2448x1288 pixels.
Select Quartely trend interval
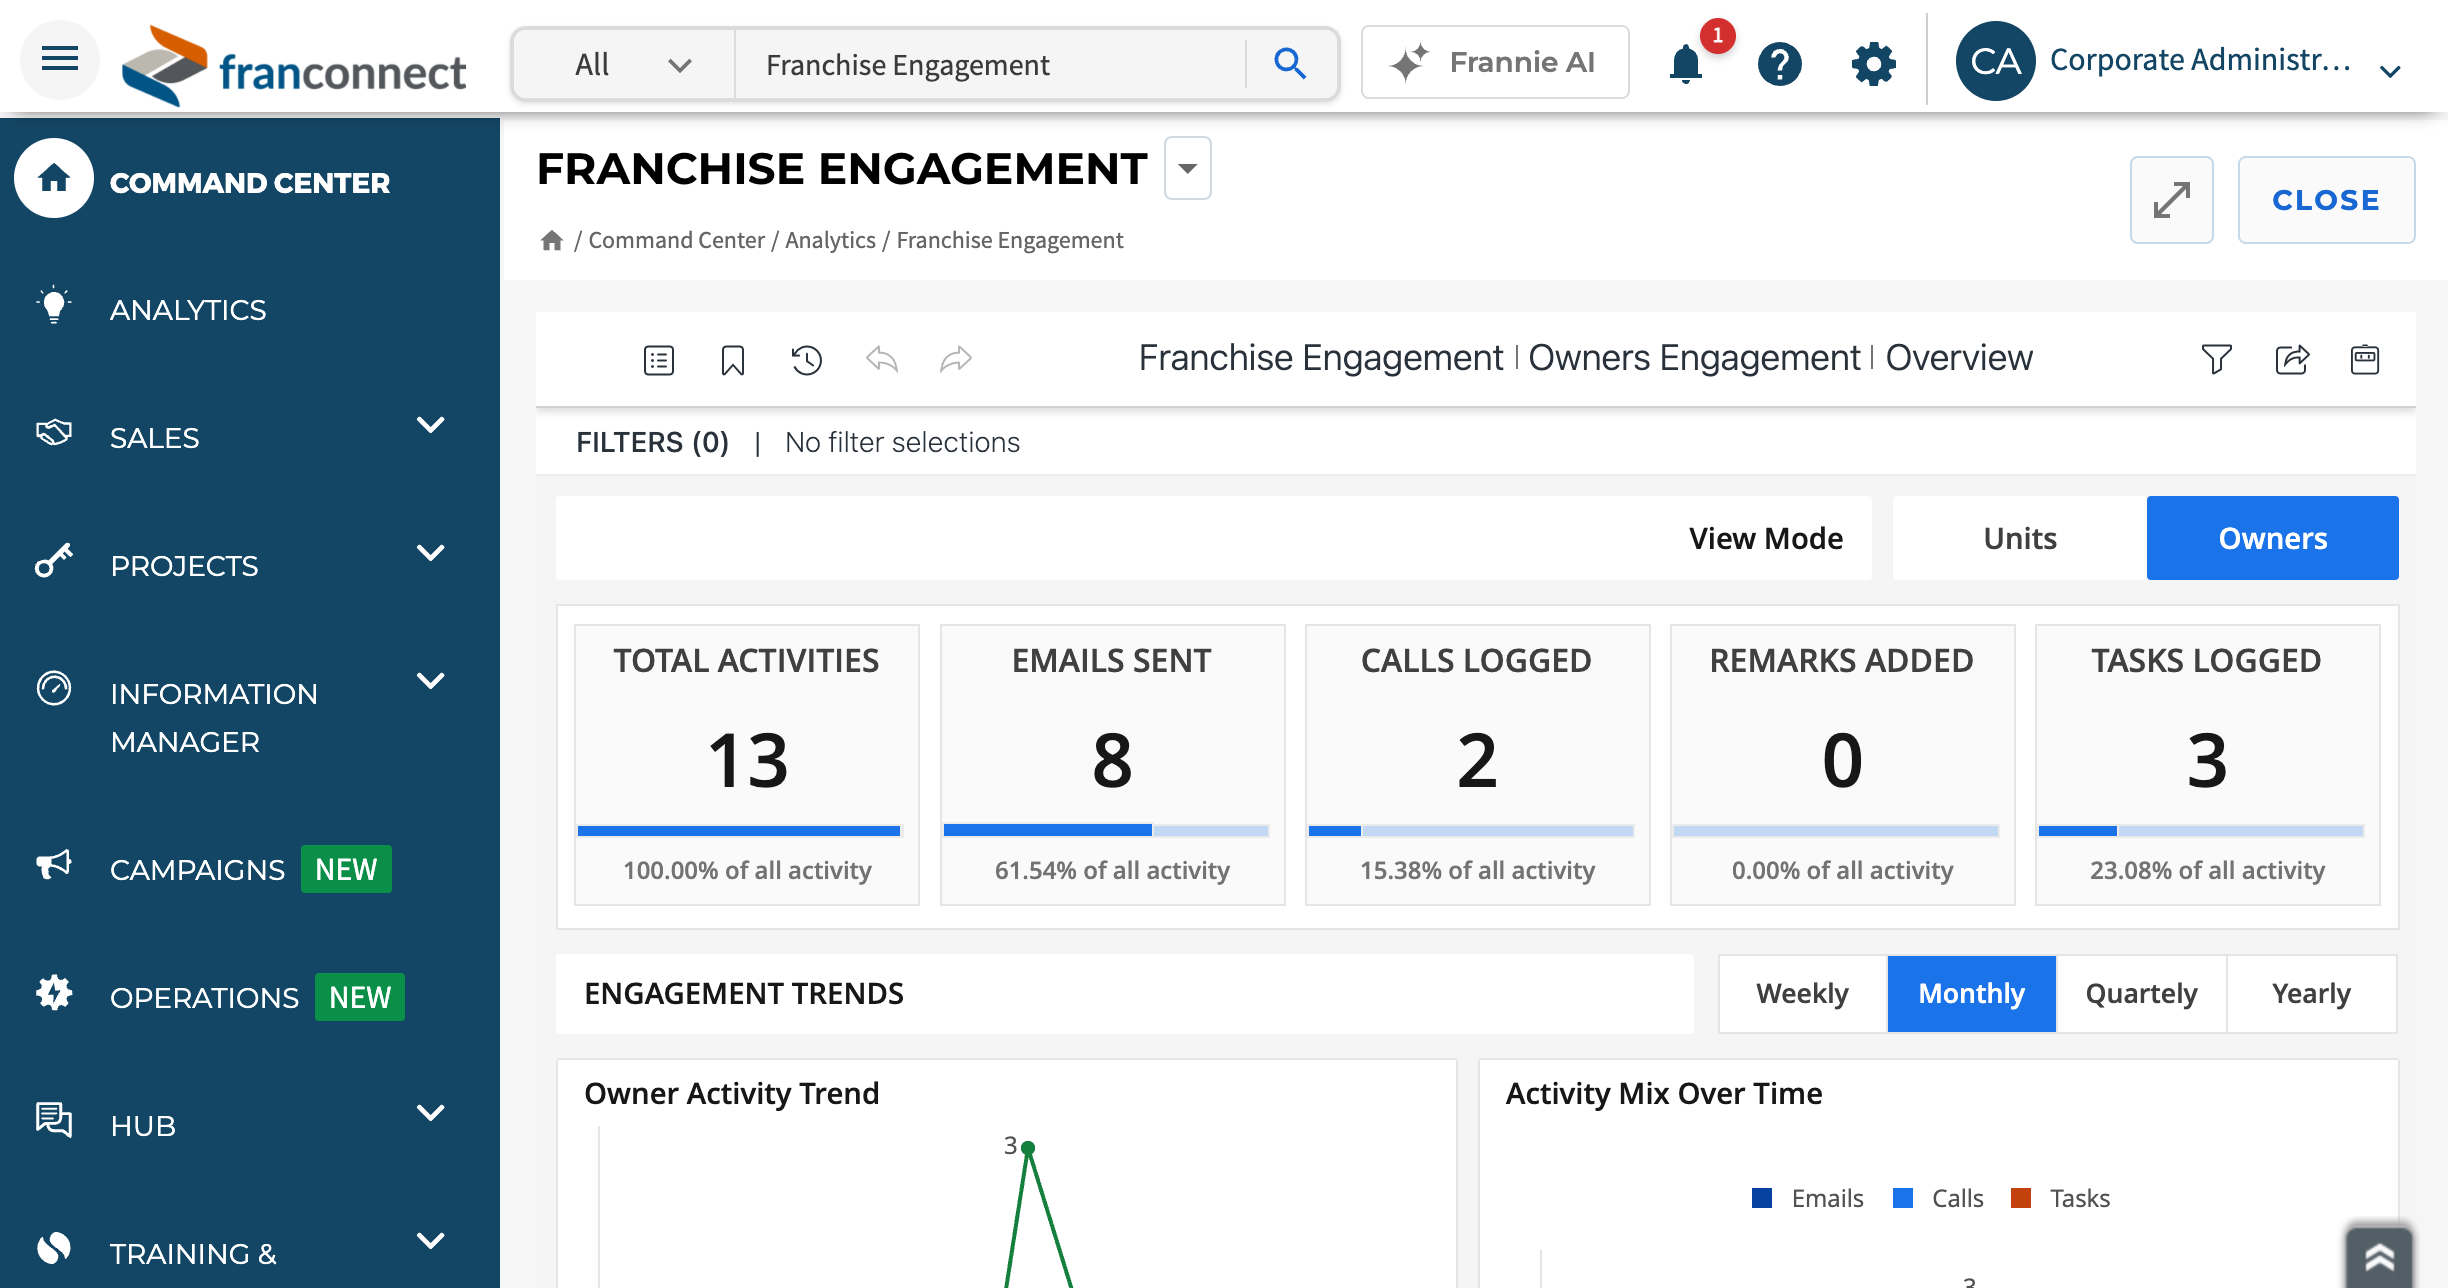point(2142,994)
